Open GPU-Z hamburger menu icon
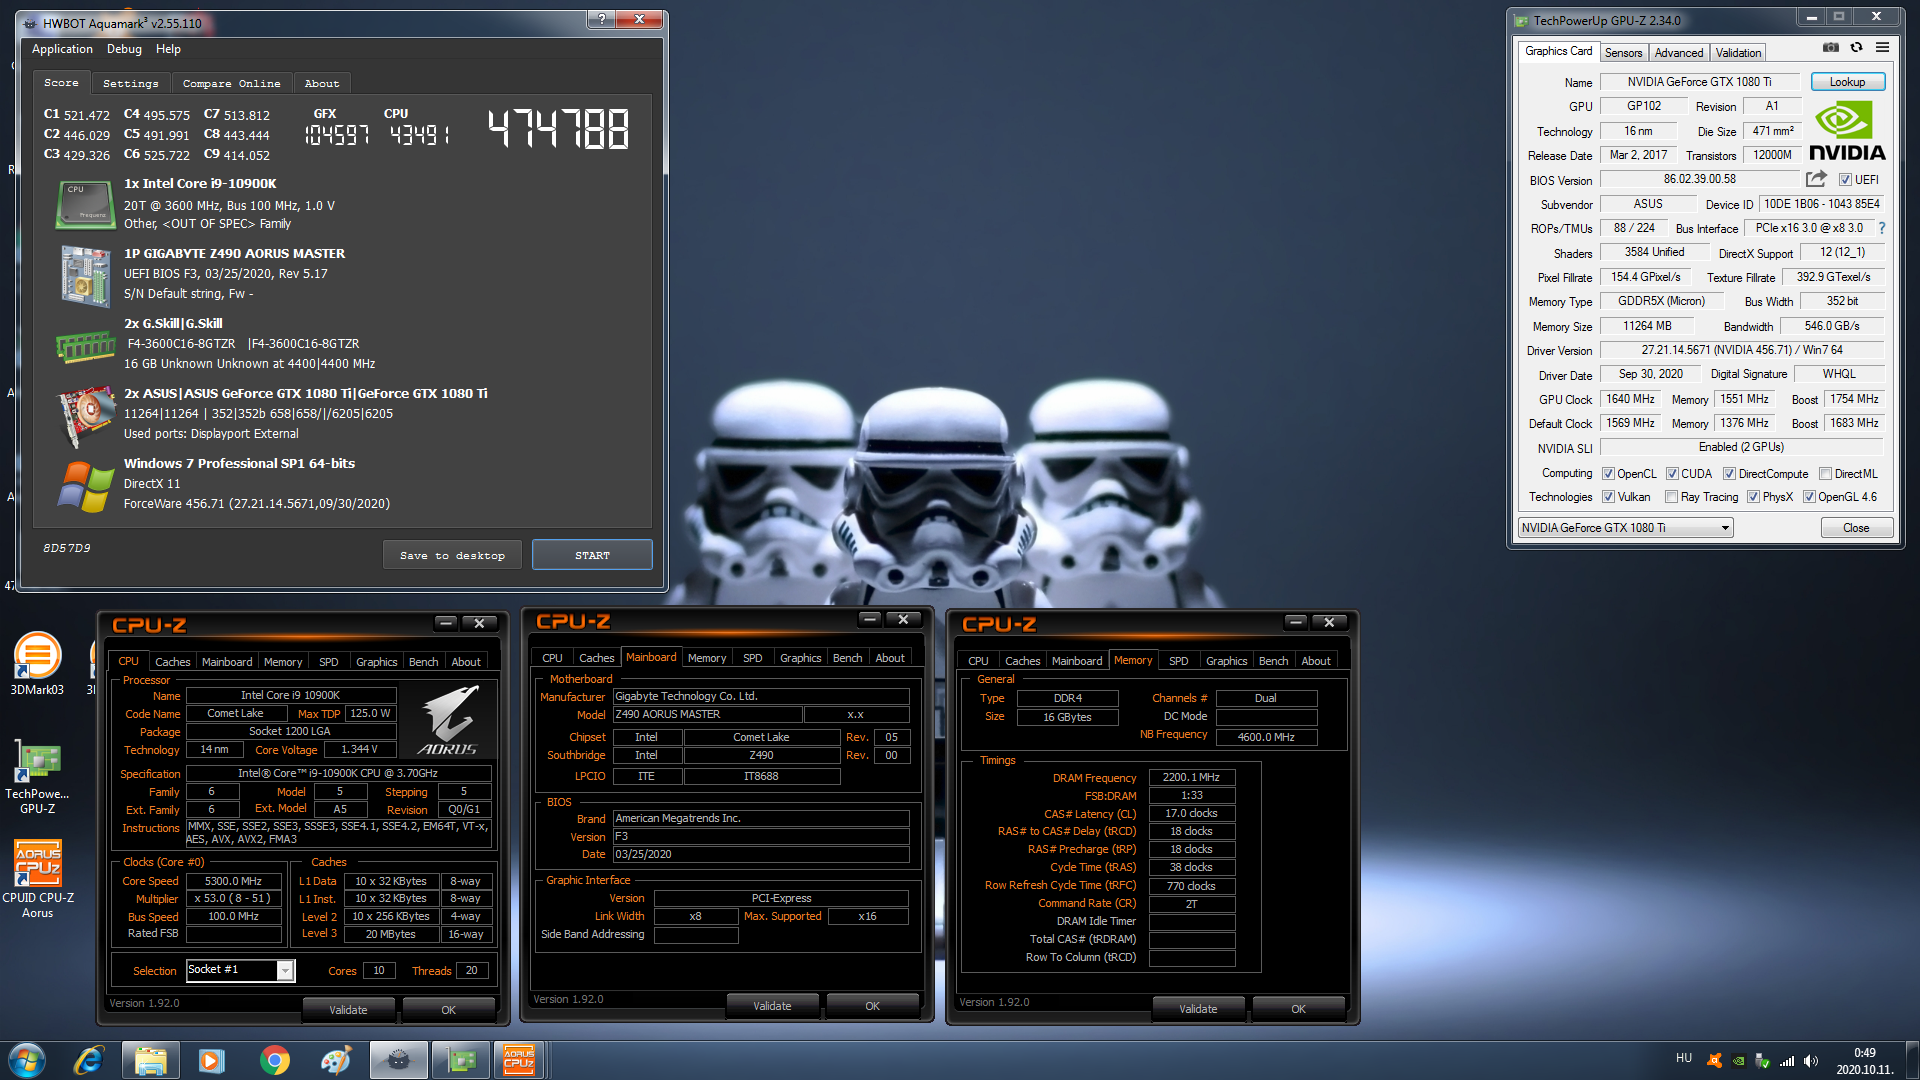Screen dimensions: 1920x1080 (1882, 47)
